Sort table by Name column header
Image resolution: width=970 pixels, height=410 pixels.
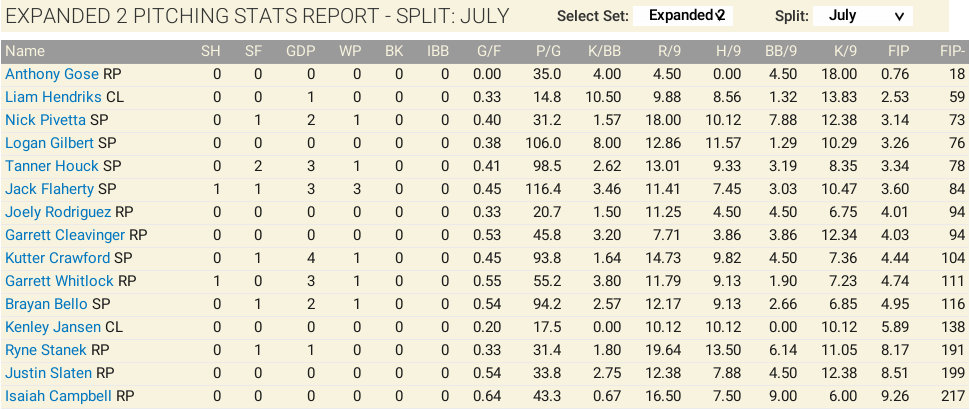(25, 51)
